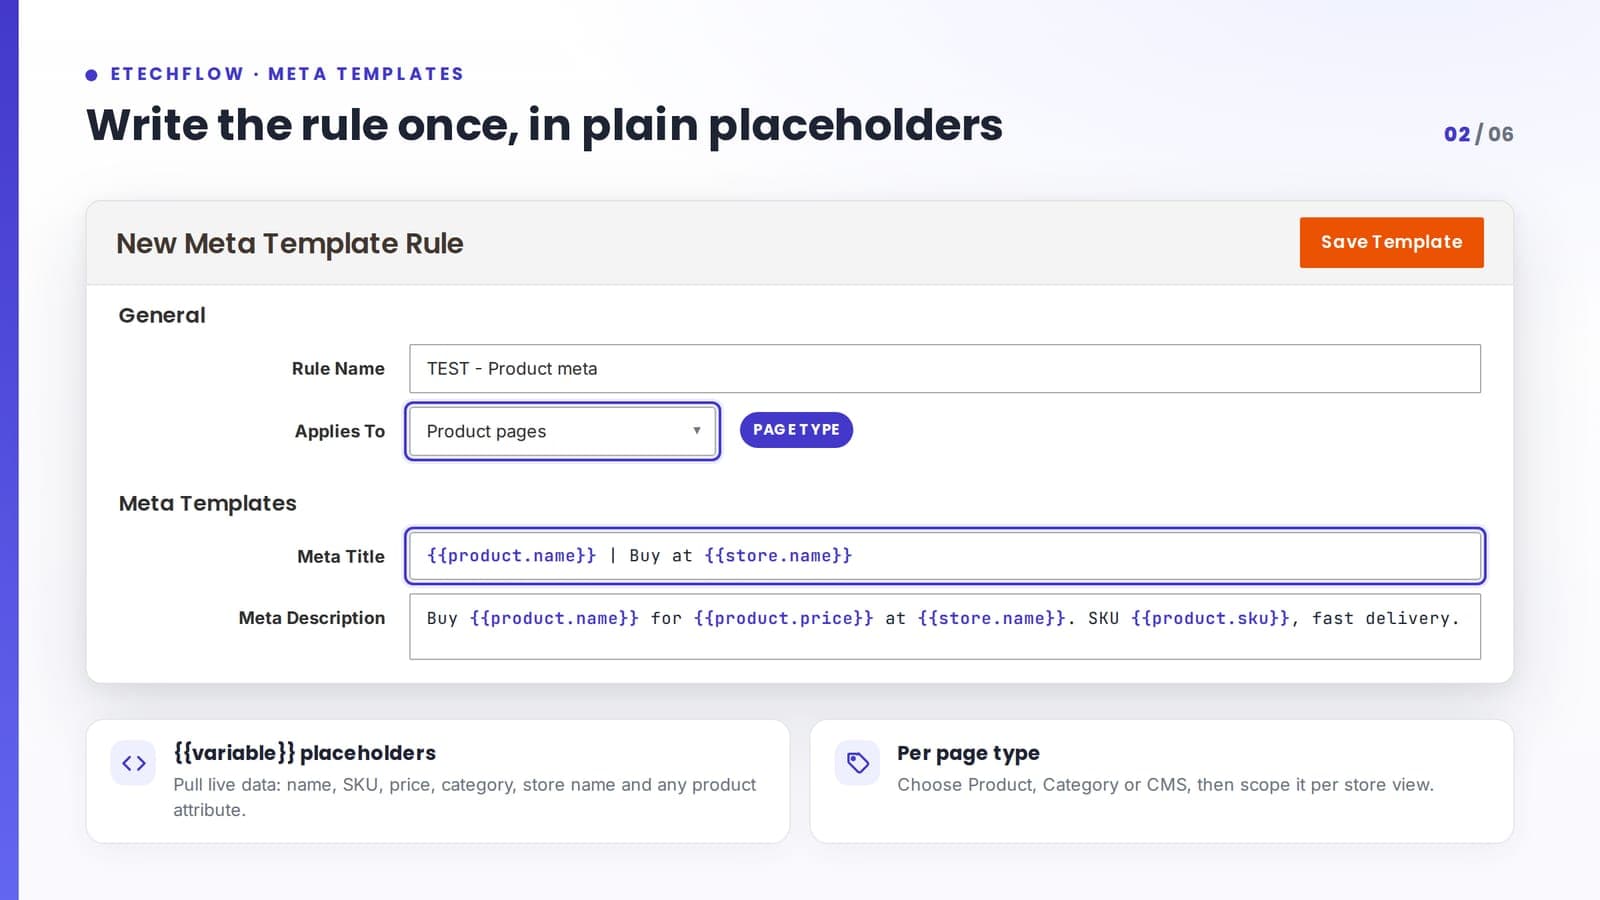Click the Meta Templates section heading

pos(208,503)
